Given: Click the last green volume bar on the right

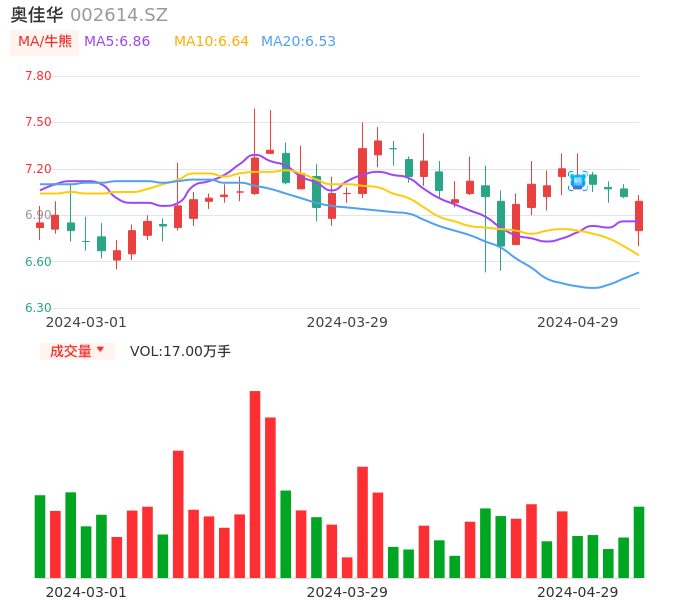Looking at the screenshot, I should (639, 542).
